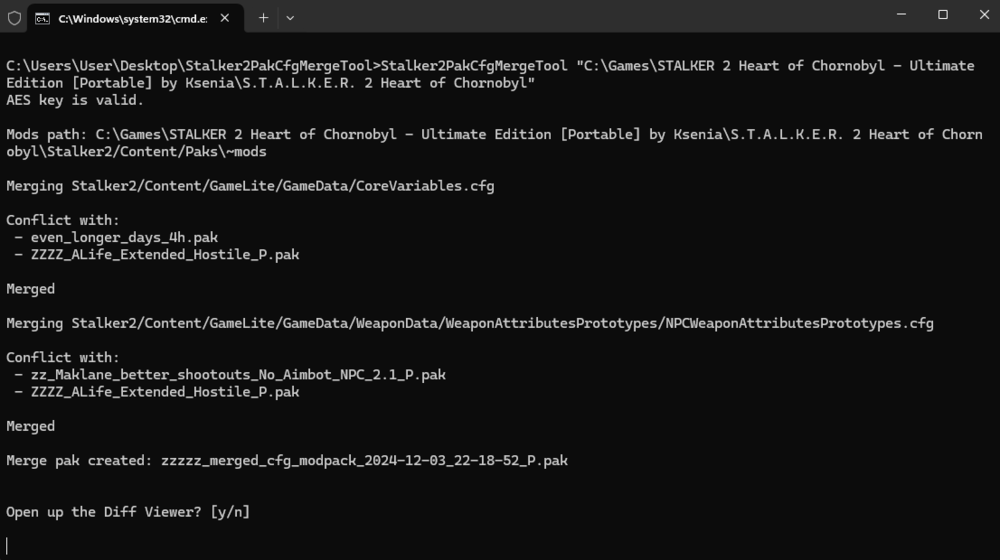Open a new terminal tab
The width and height of the screenshot is (1000, 560).
tap(263, 17)
